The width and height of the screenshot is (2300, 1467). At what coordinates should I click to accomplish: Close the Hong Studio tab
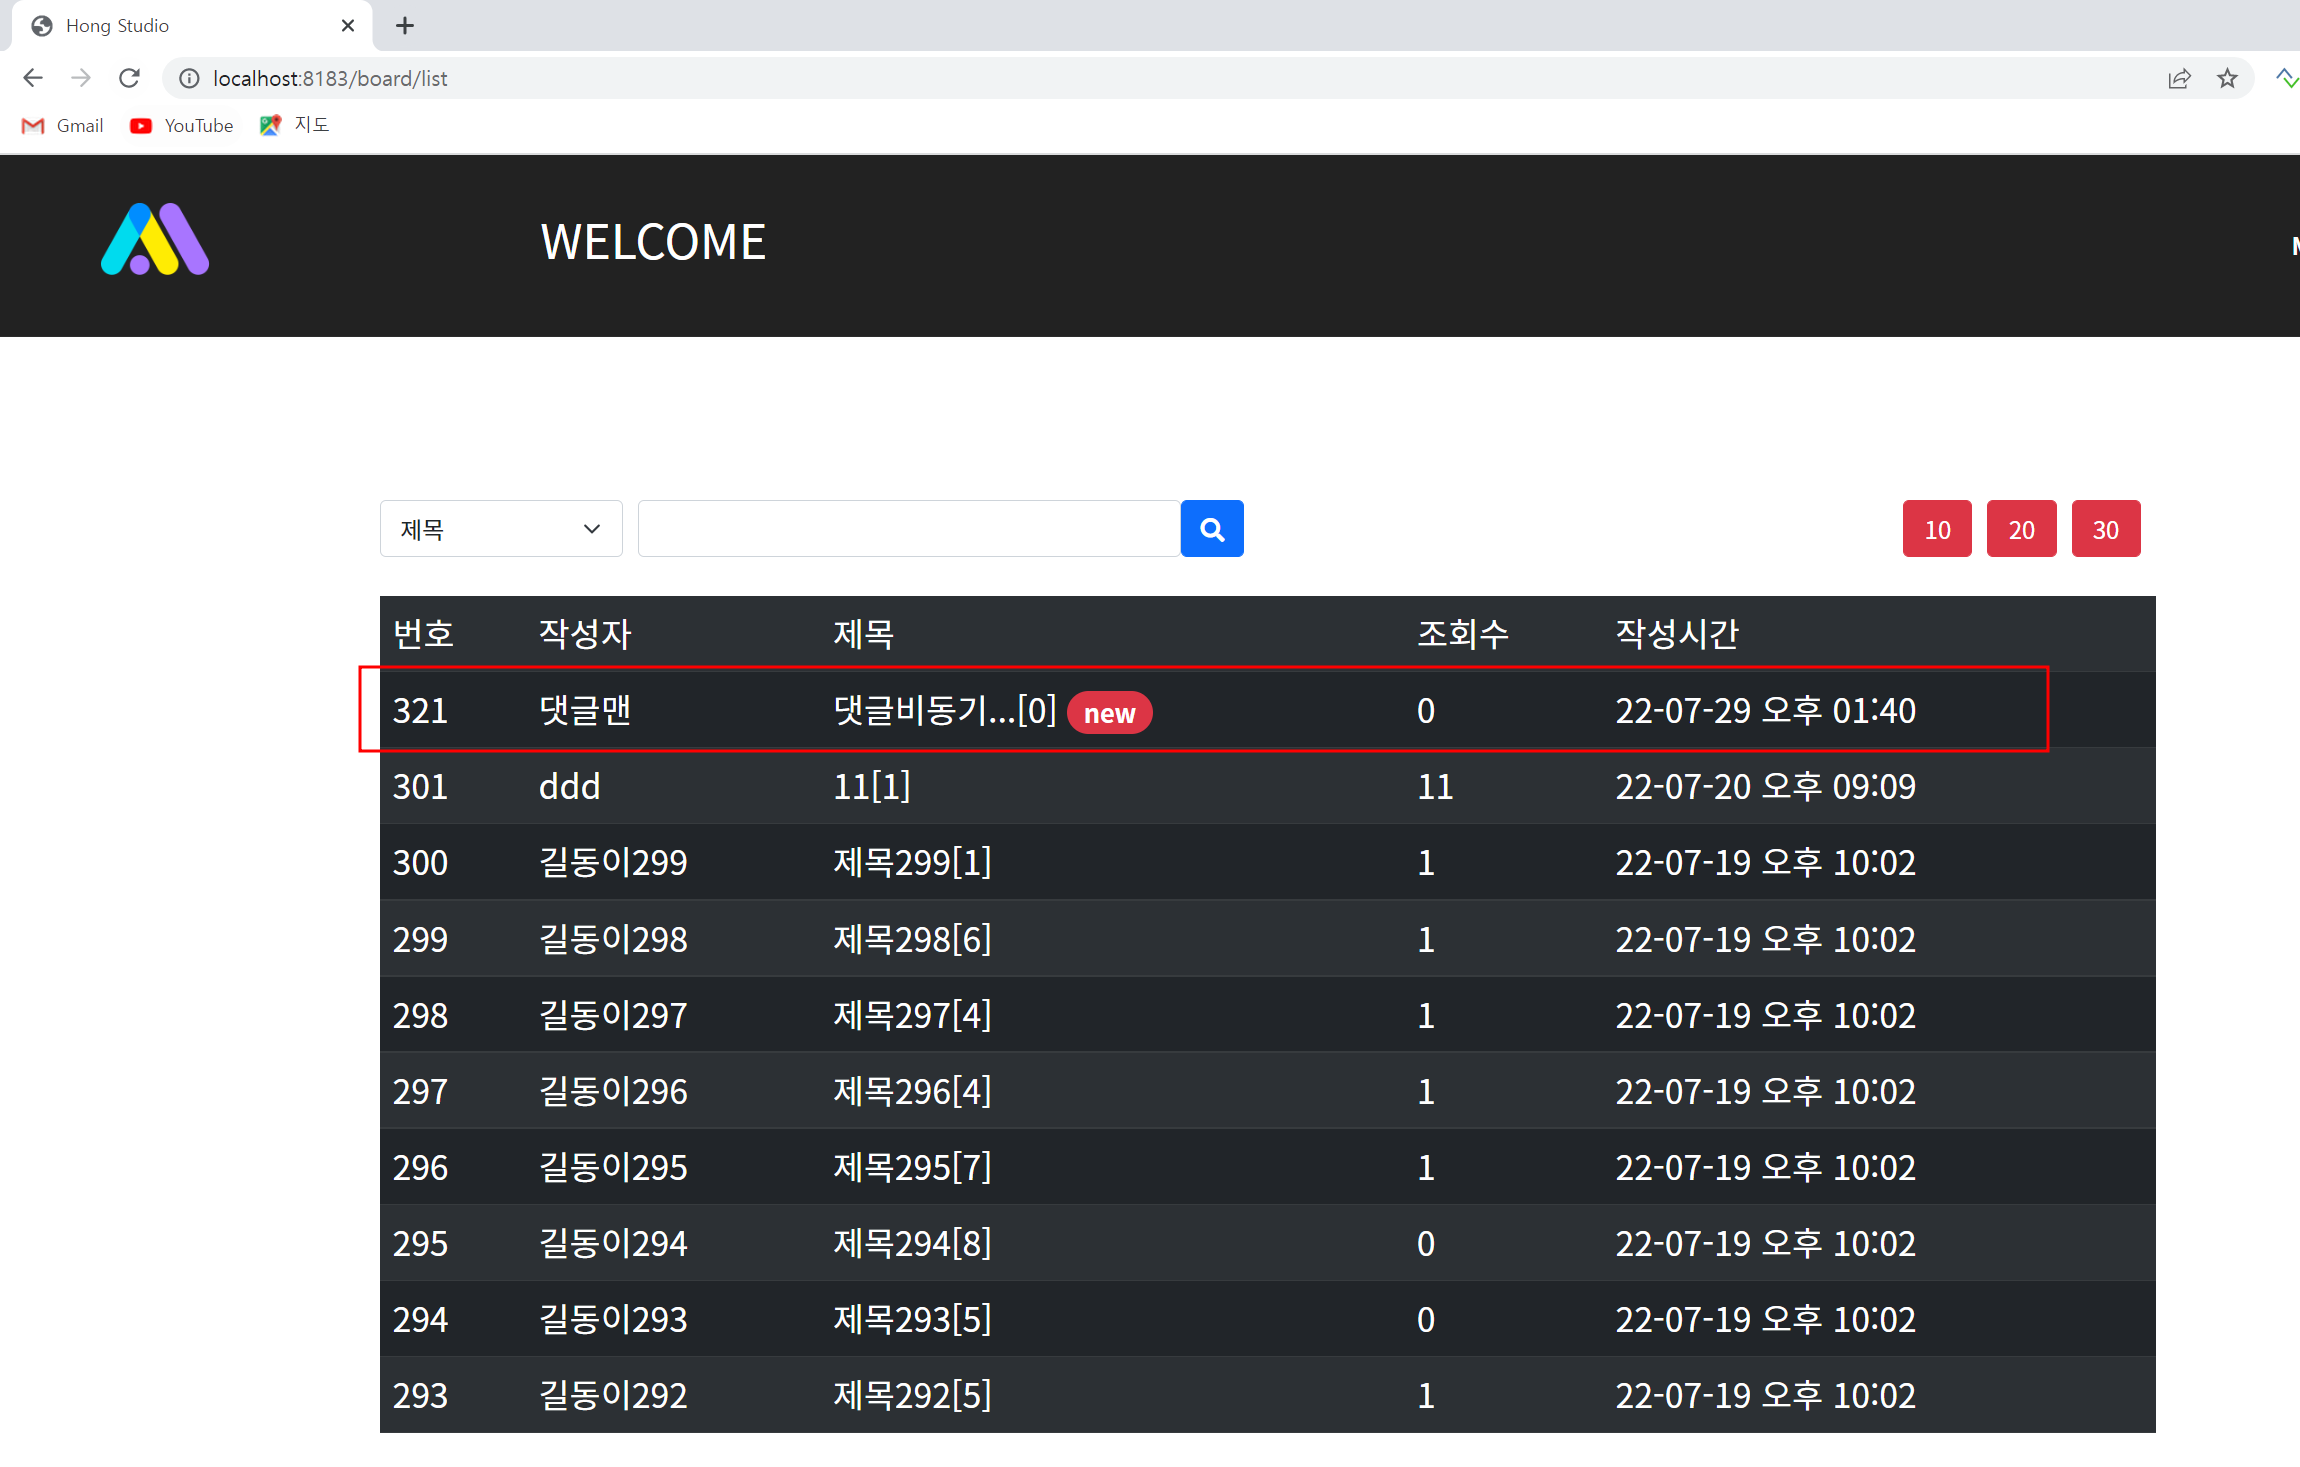pyautogui.click(x=348, y=26)
